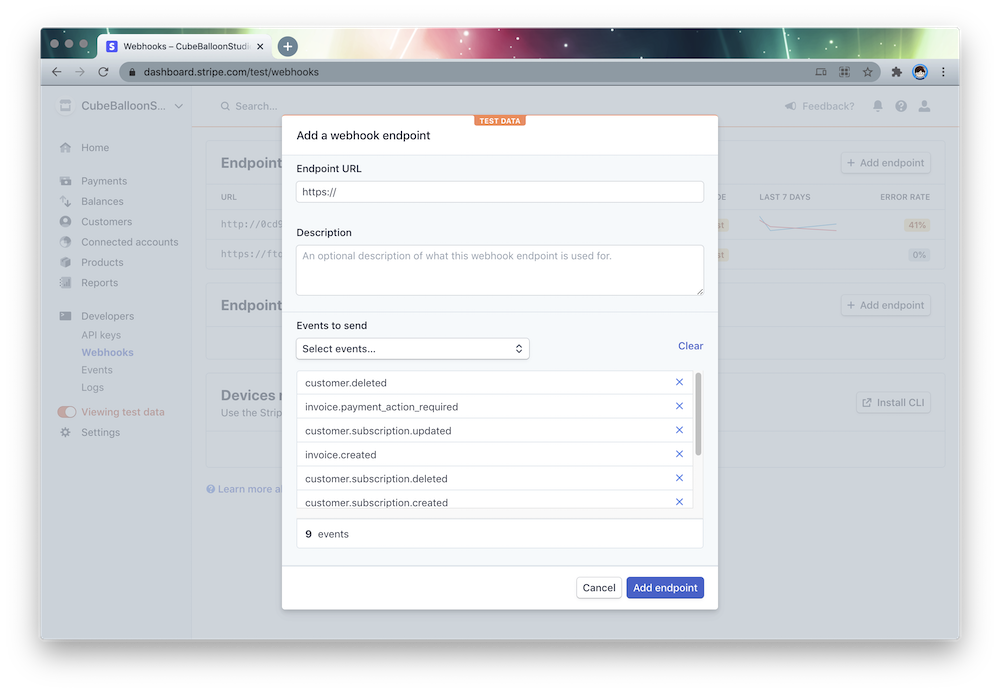Remove customer.subscription.updated event
The image size is (1000, 693).
pyautogui.click(x=679, y=430)
